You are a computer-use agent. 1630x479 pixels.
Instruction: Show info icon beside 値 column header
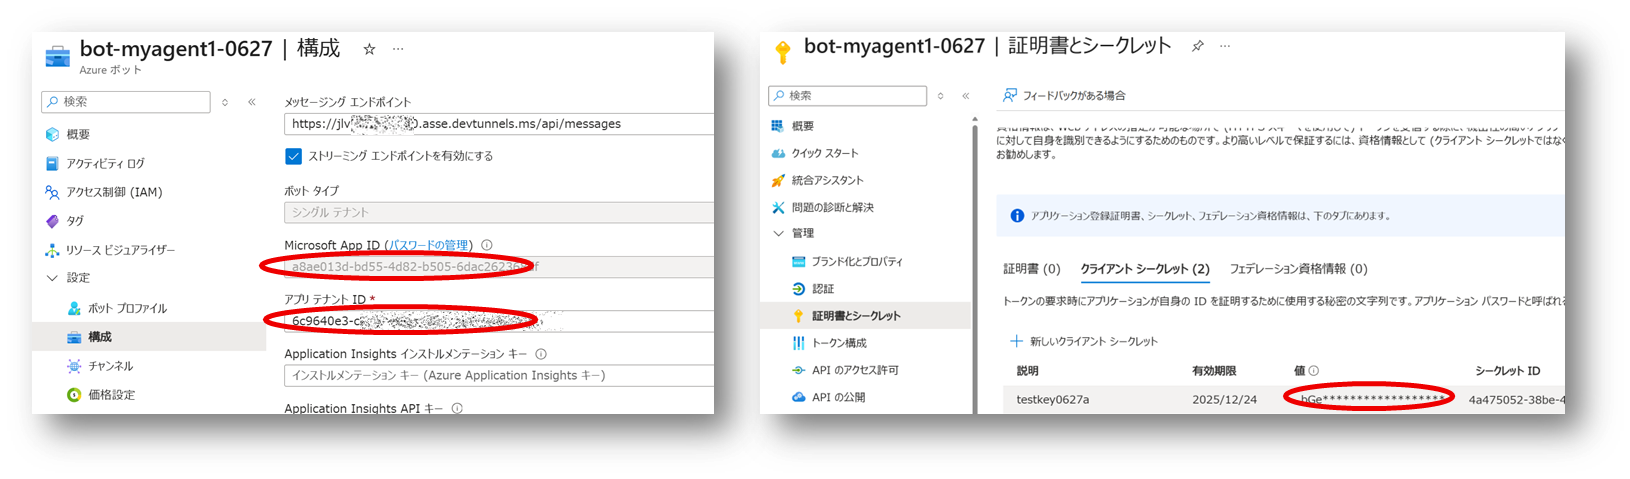[x=1314, y=370]
